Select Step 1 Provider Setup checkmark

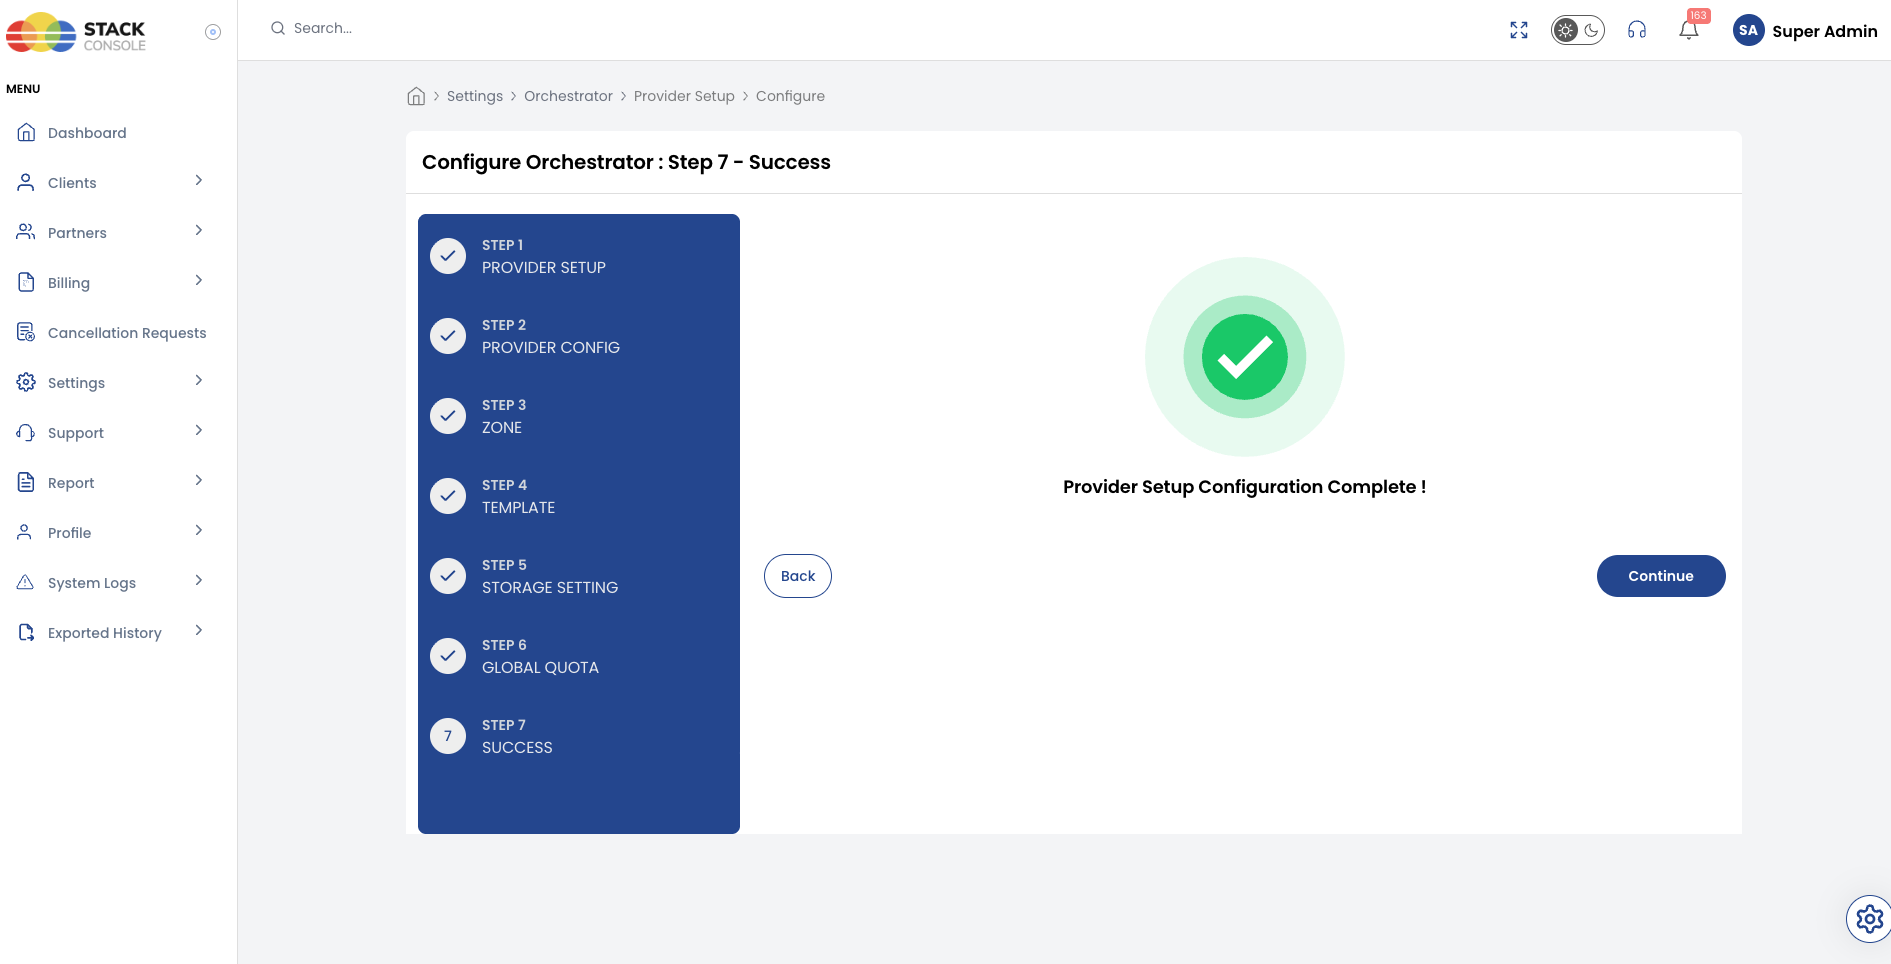coord(448,256)
